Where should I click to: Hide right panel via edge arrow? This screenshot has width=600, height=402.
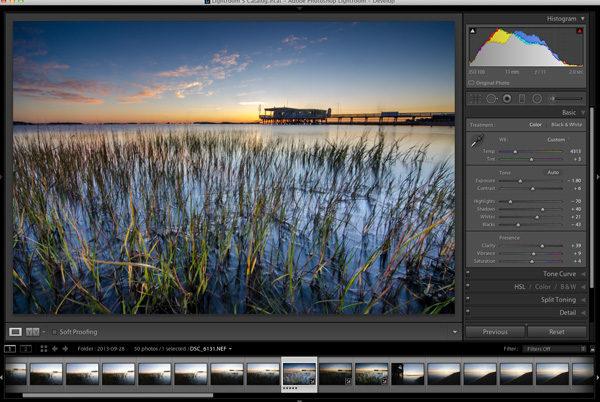point(598,177)
